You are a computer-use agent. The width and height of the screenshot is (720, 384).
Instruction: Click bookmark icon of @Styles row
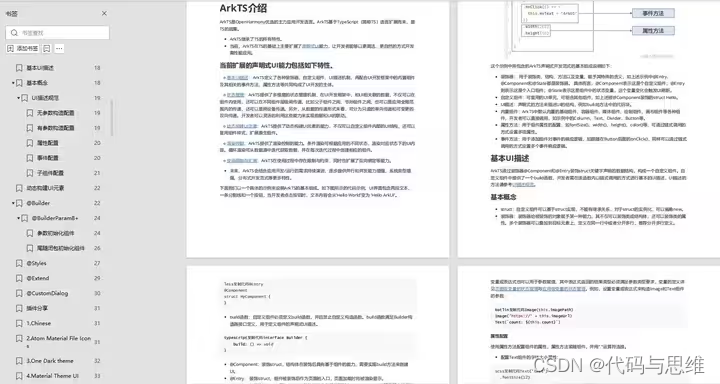(x=19, y=263)
